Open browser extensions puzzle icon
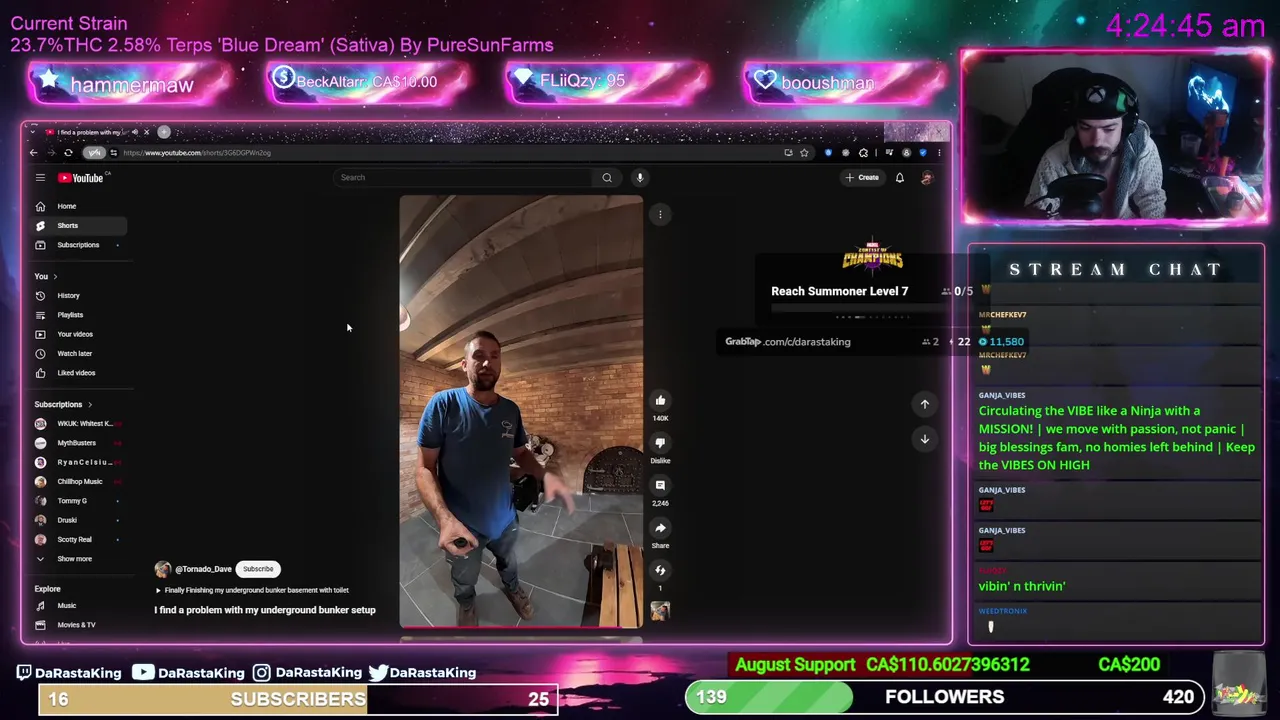The image size is (1280, 720). pos(863,153)
